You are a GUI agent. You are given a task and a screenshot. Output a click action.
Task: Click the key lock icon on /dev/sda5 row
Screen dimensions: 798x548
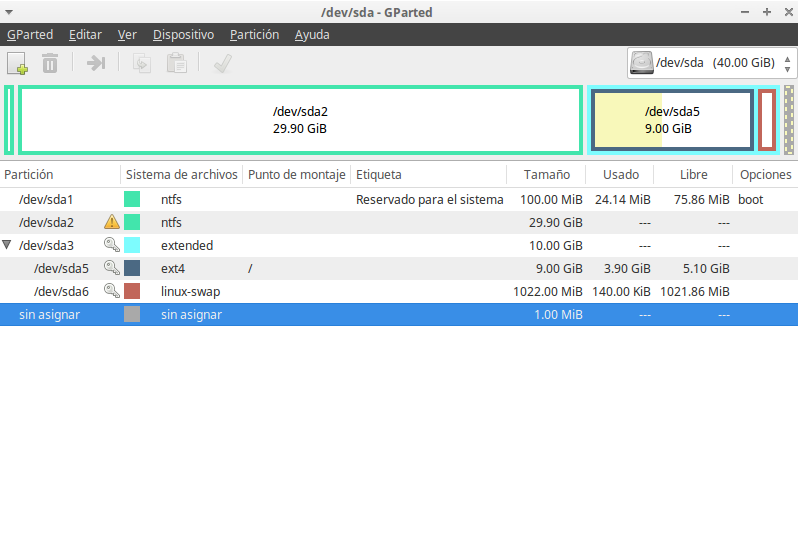pyautogui.click(x=112, y=268)
